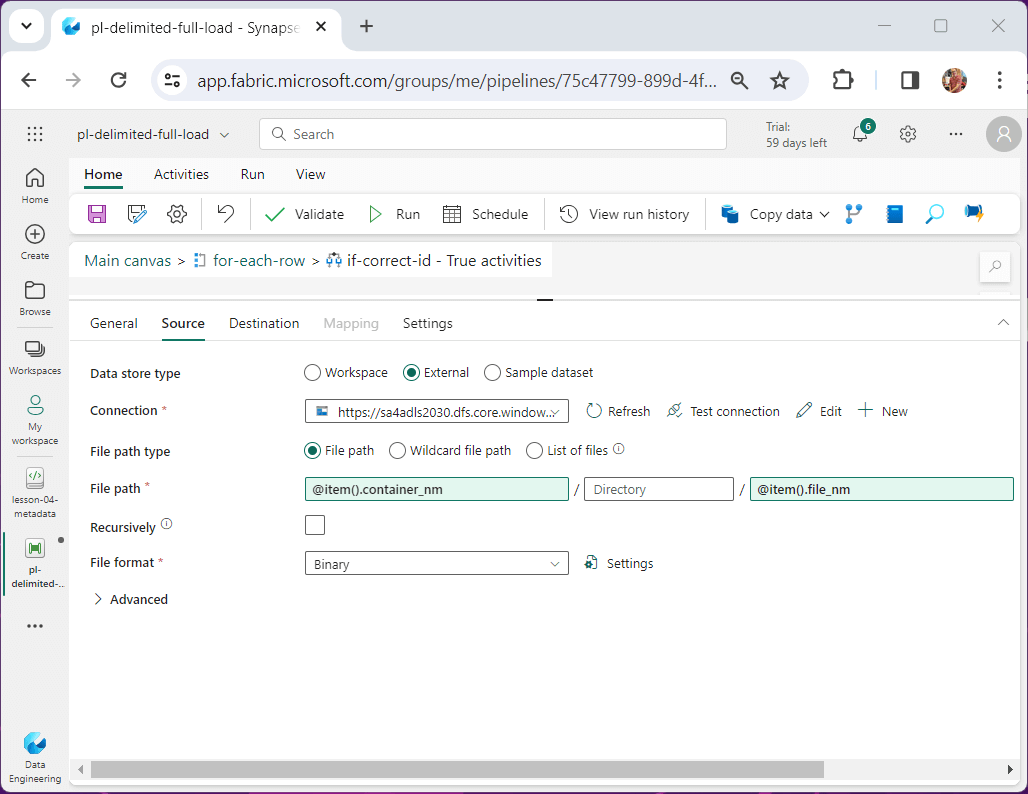Click the Test connection button
1028x794 pixels.
(x=723, y=411)
